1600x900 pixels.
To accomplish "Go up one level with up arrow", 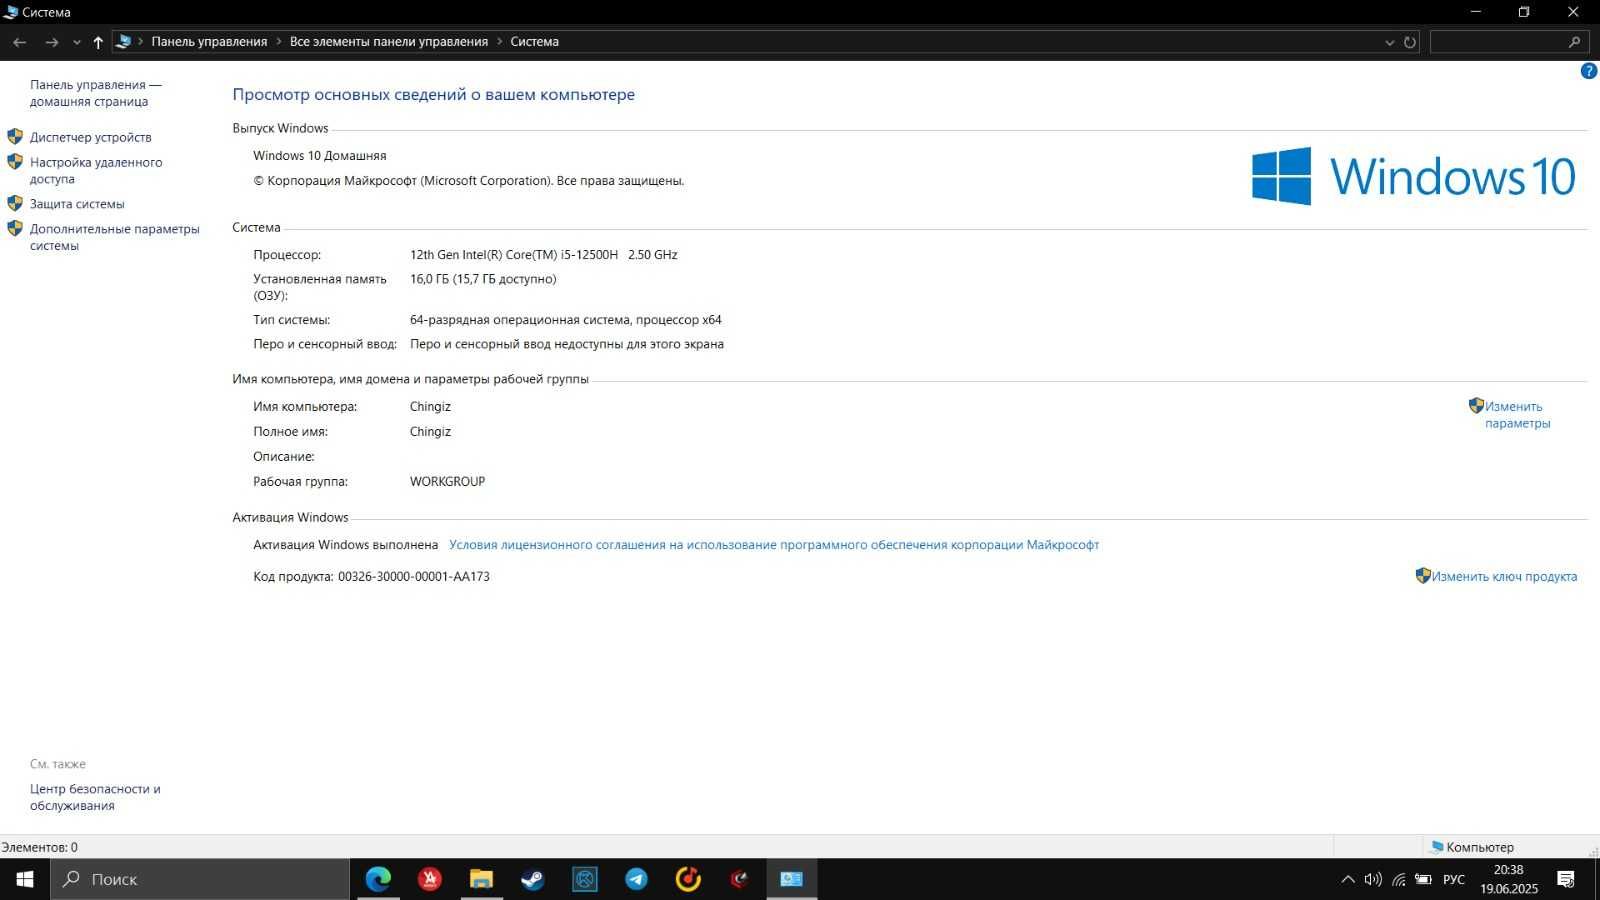I will (98, 42).
